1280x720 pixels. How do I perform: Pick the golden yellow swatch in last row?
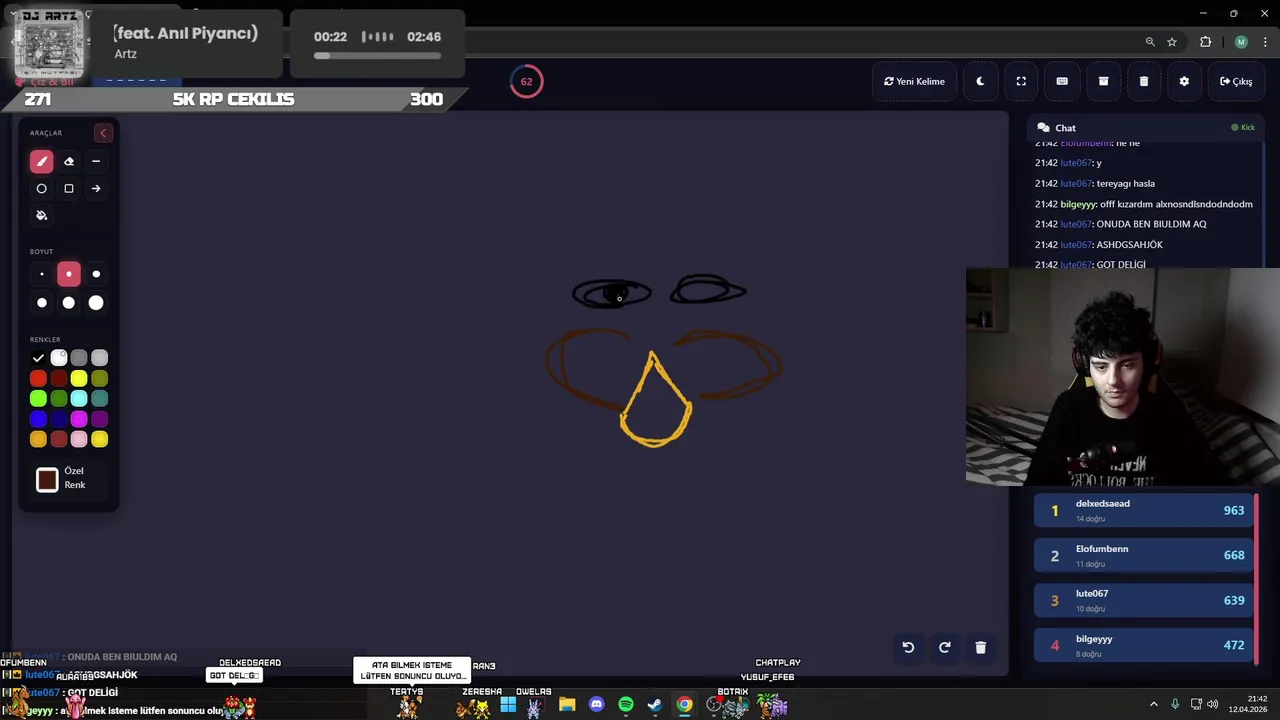(99, 439)
